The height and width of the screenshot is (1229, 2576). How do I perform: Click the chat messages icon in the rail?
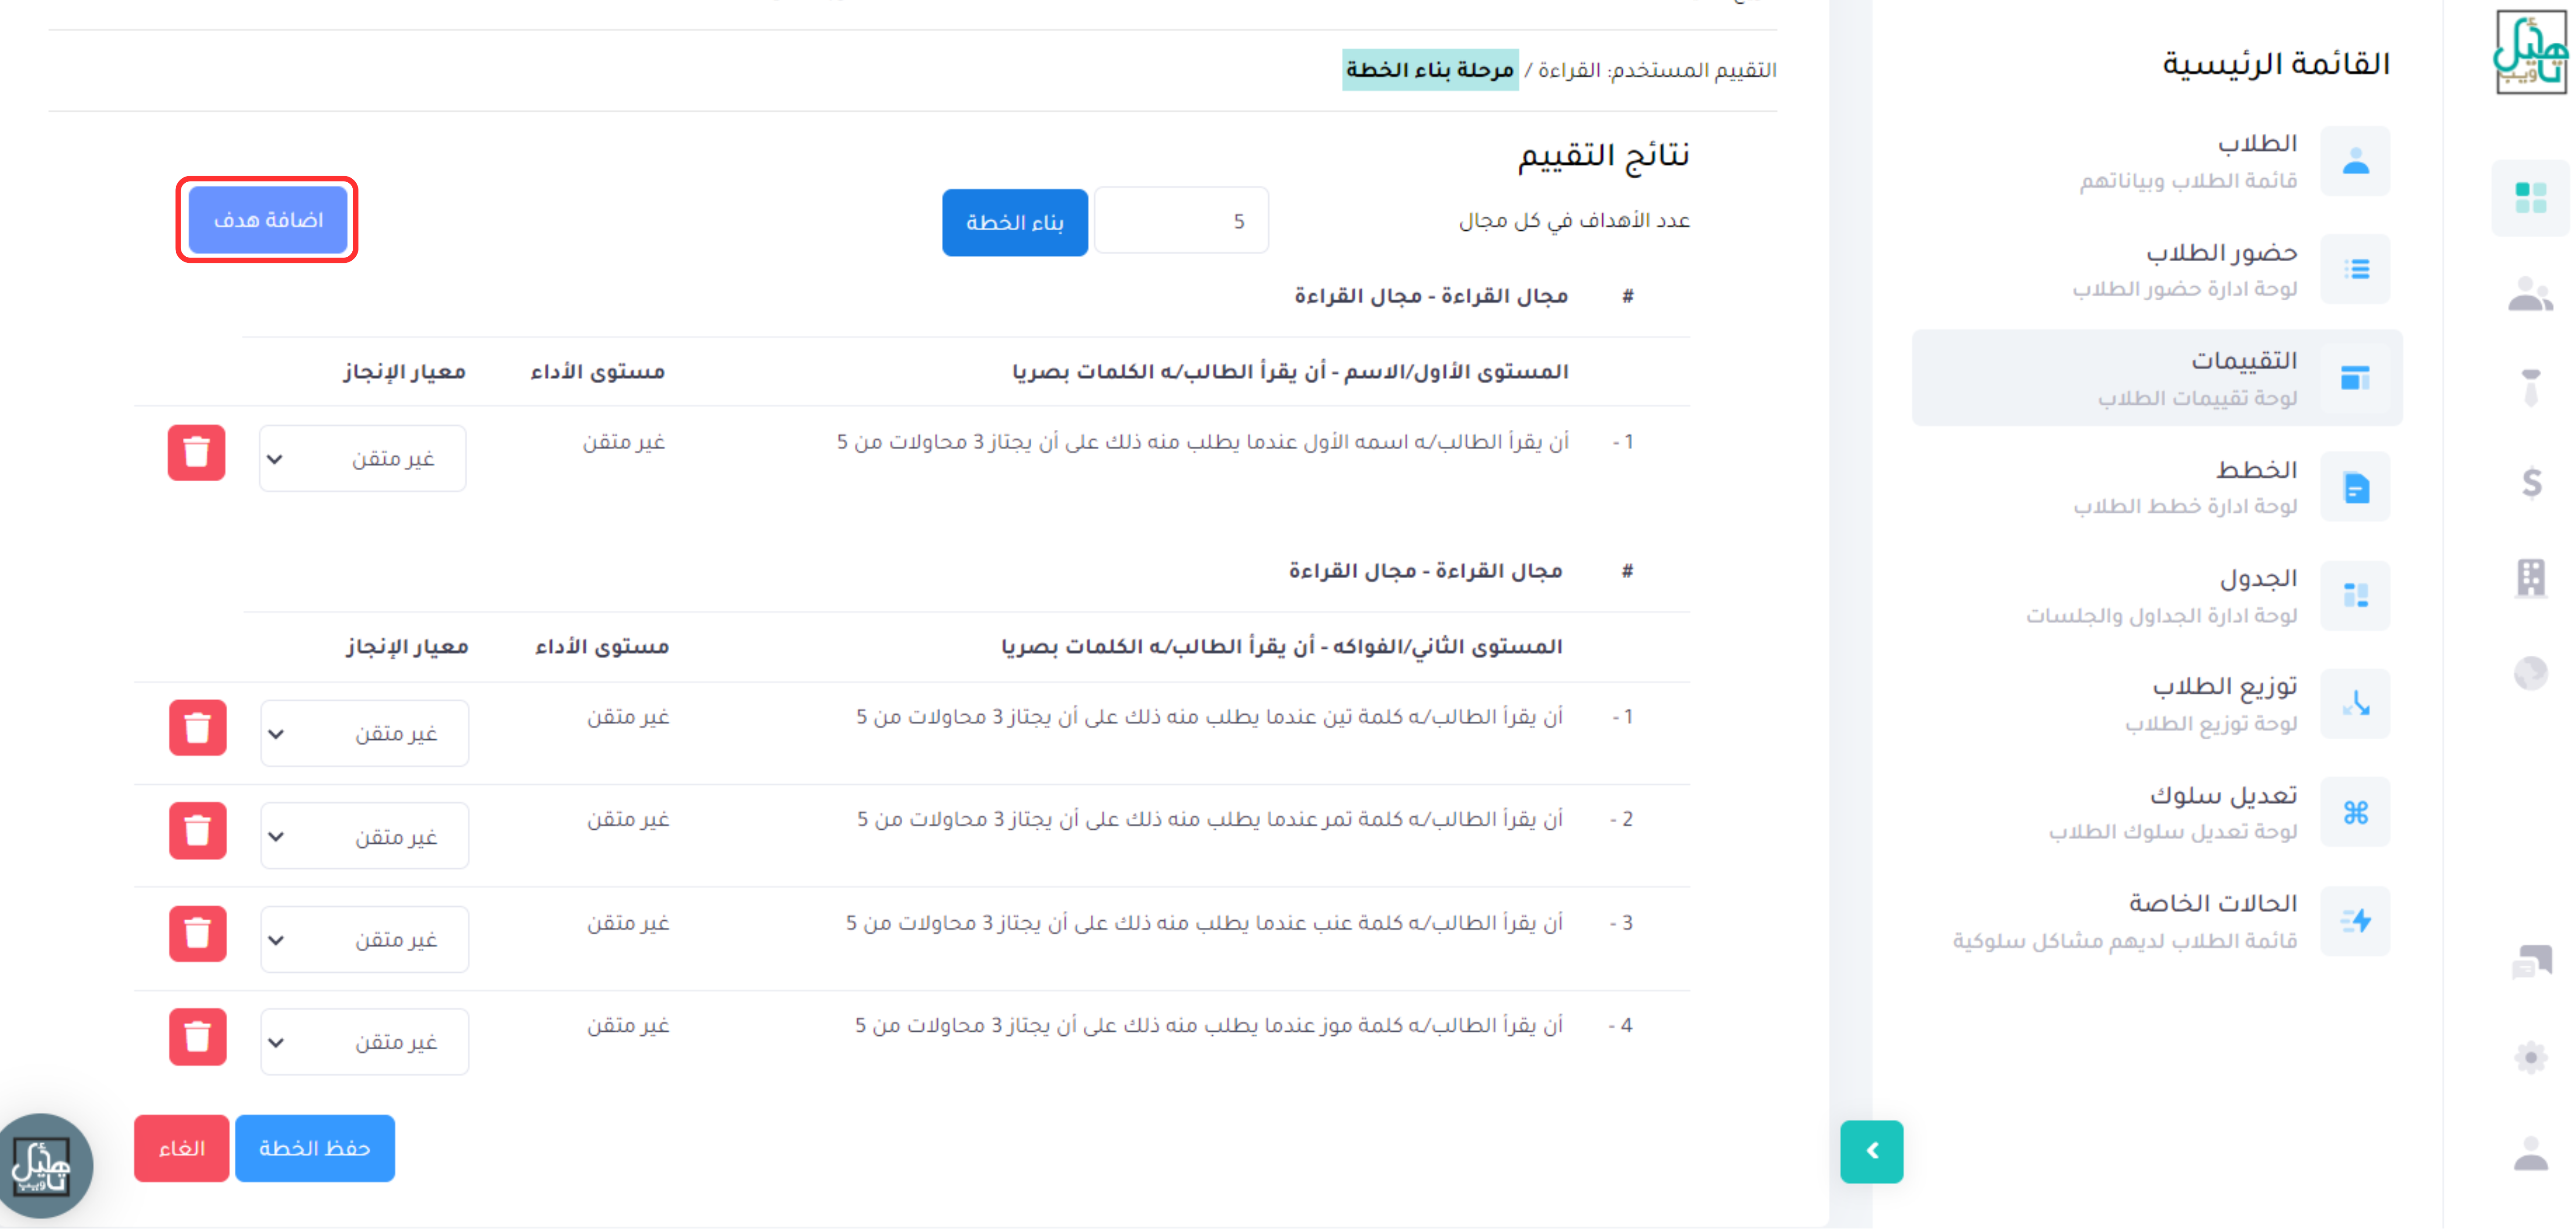pyautogui.click(x=2531, y=962)
